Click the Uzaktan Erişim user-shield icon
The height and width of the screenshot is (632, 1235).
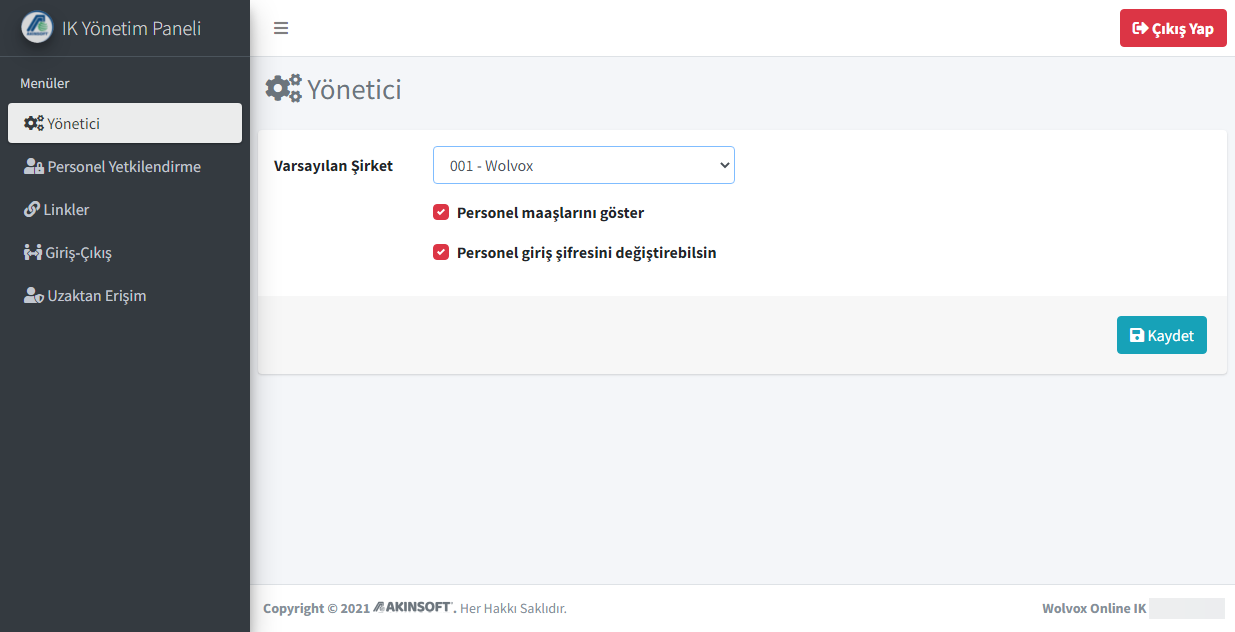click(34, 295)
